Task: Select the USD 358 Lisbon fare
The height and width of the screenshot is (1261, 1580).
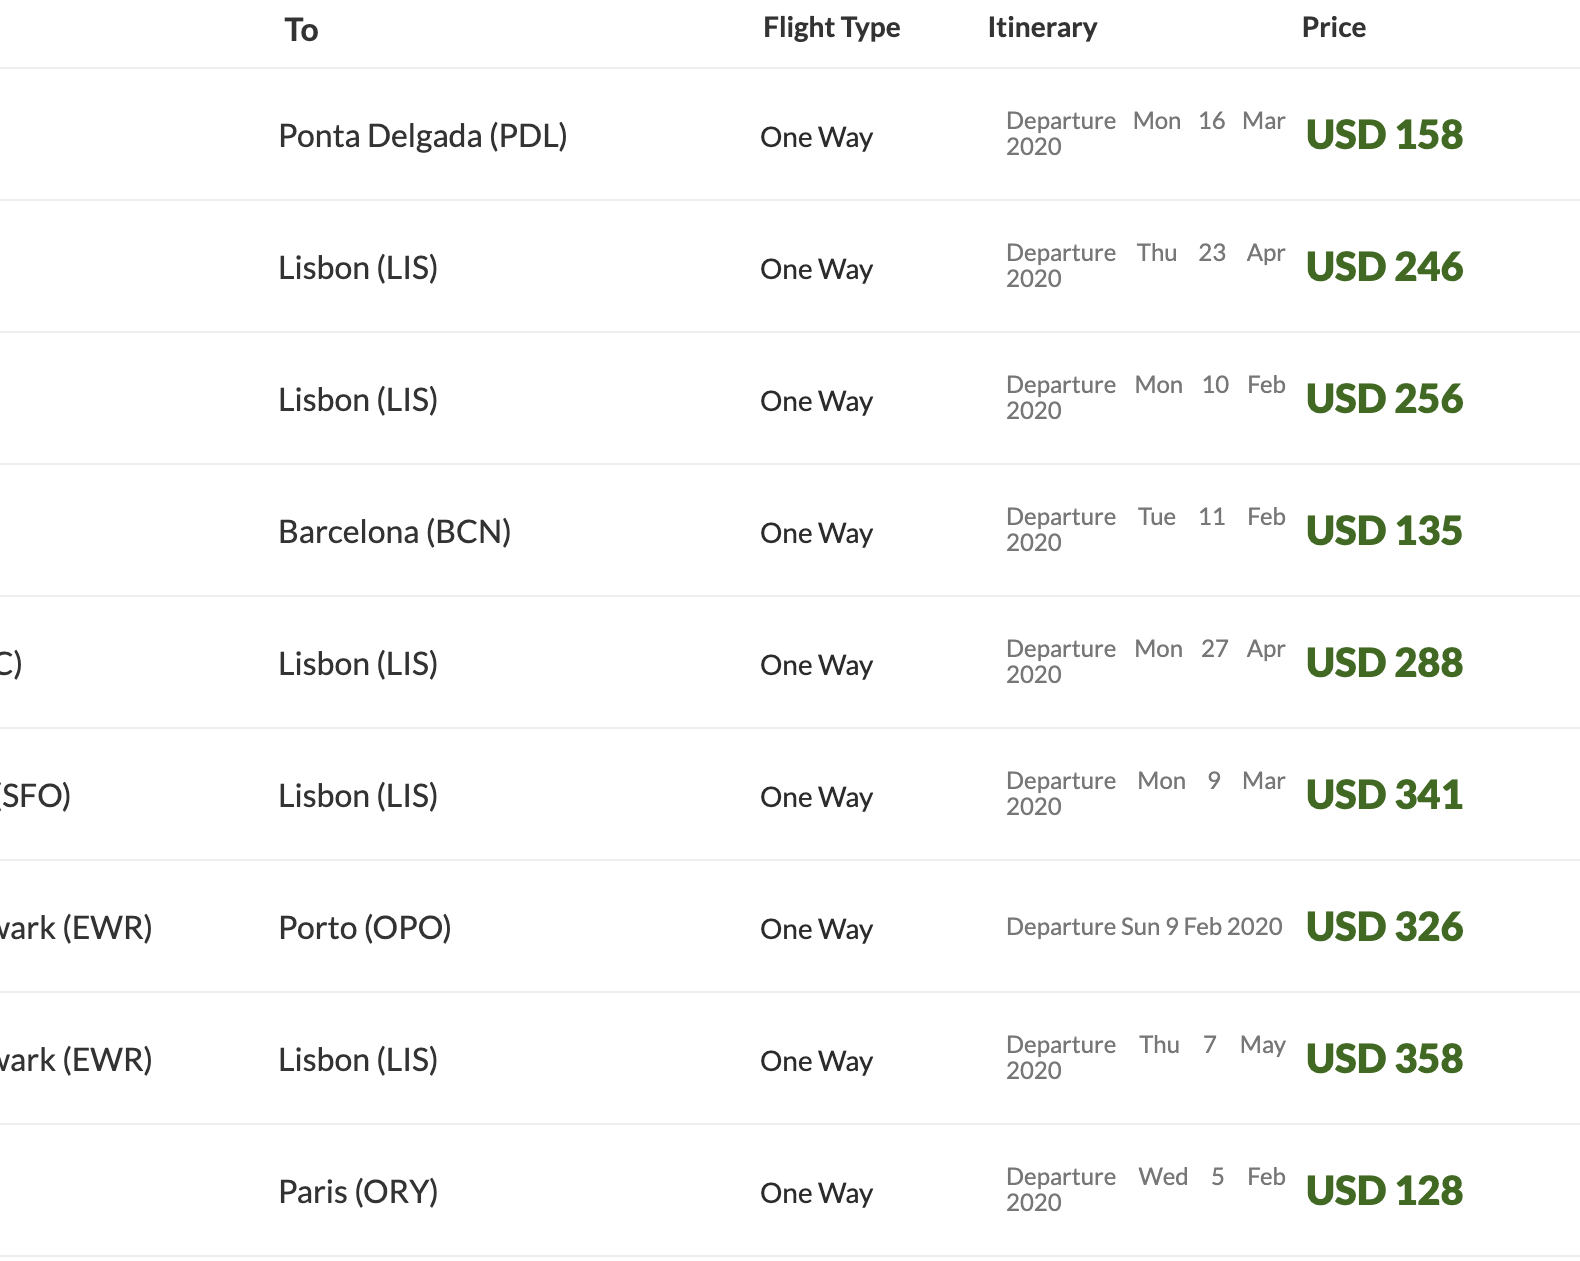Action: point(1384,1059)
